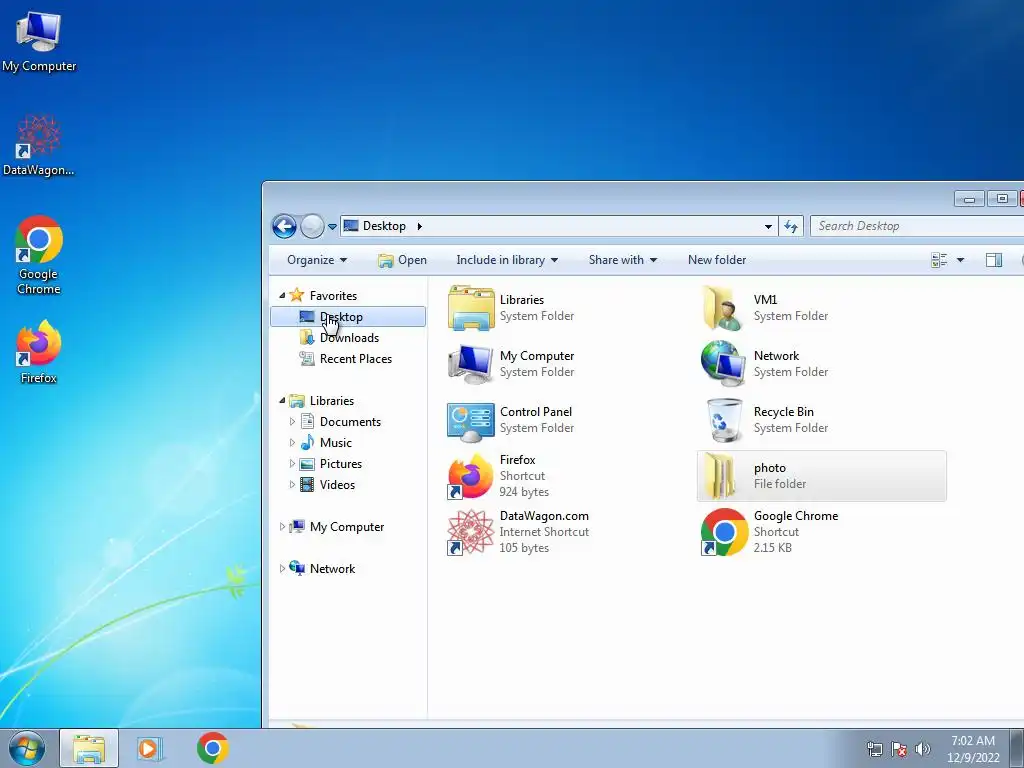
Task: Open the Organize menu
Action: pos(317,260)
